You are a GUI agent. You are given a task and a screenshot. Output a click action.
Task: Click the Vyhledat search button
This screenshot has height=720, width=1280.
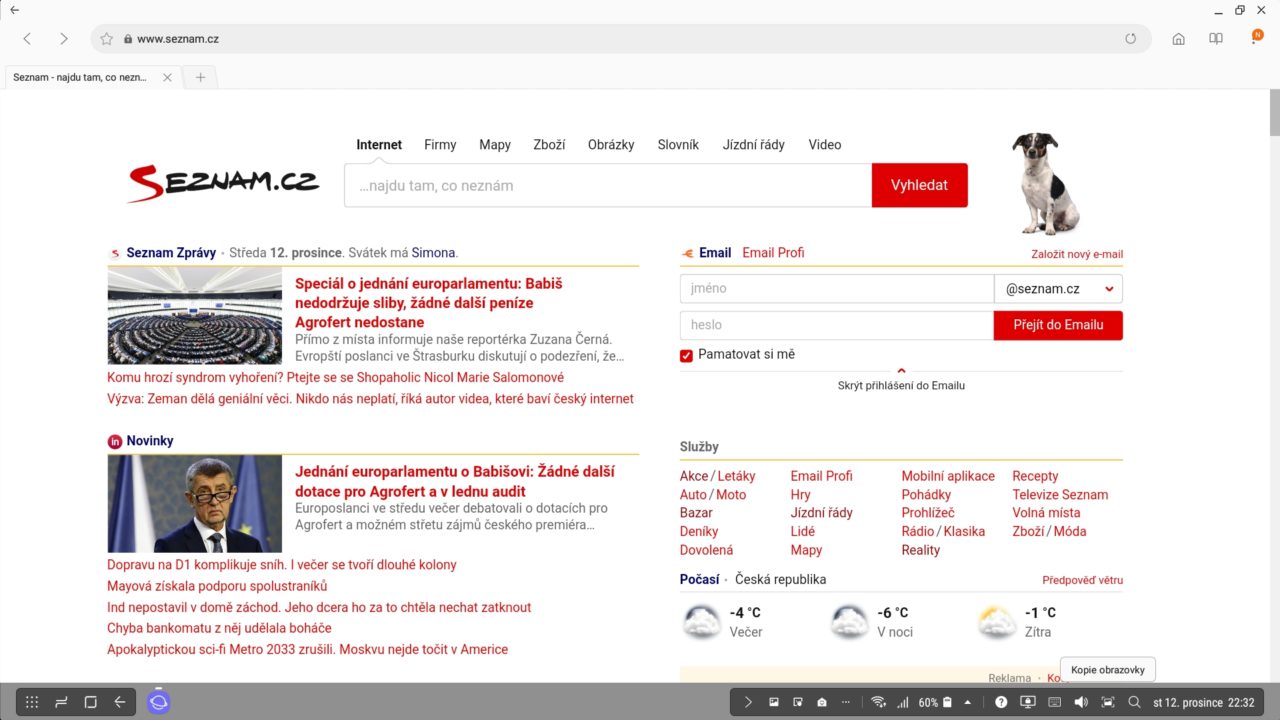click(919, 185)
